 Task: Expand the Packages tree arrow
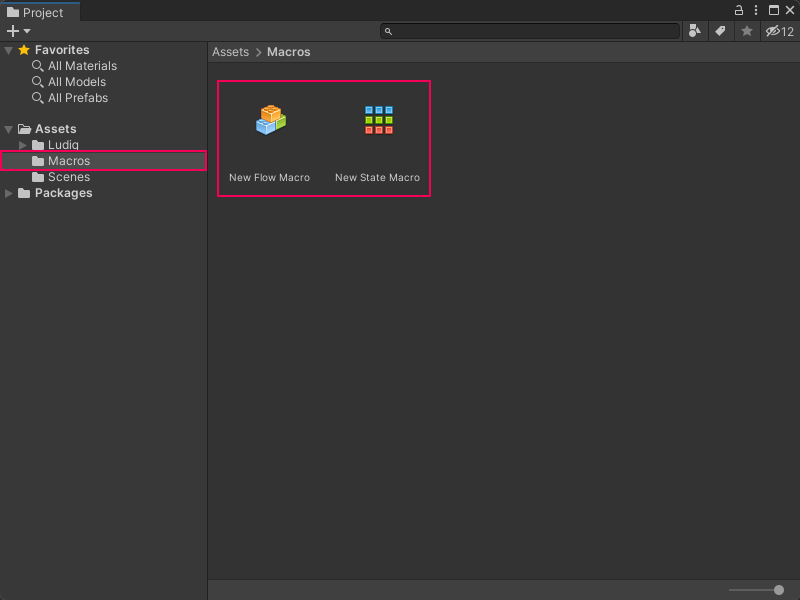(x=9, y=193)
